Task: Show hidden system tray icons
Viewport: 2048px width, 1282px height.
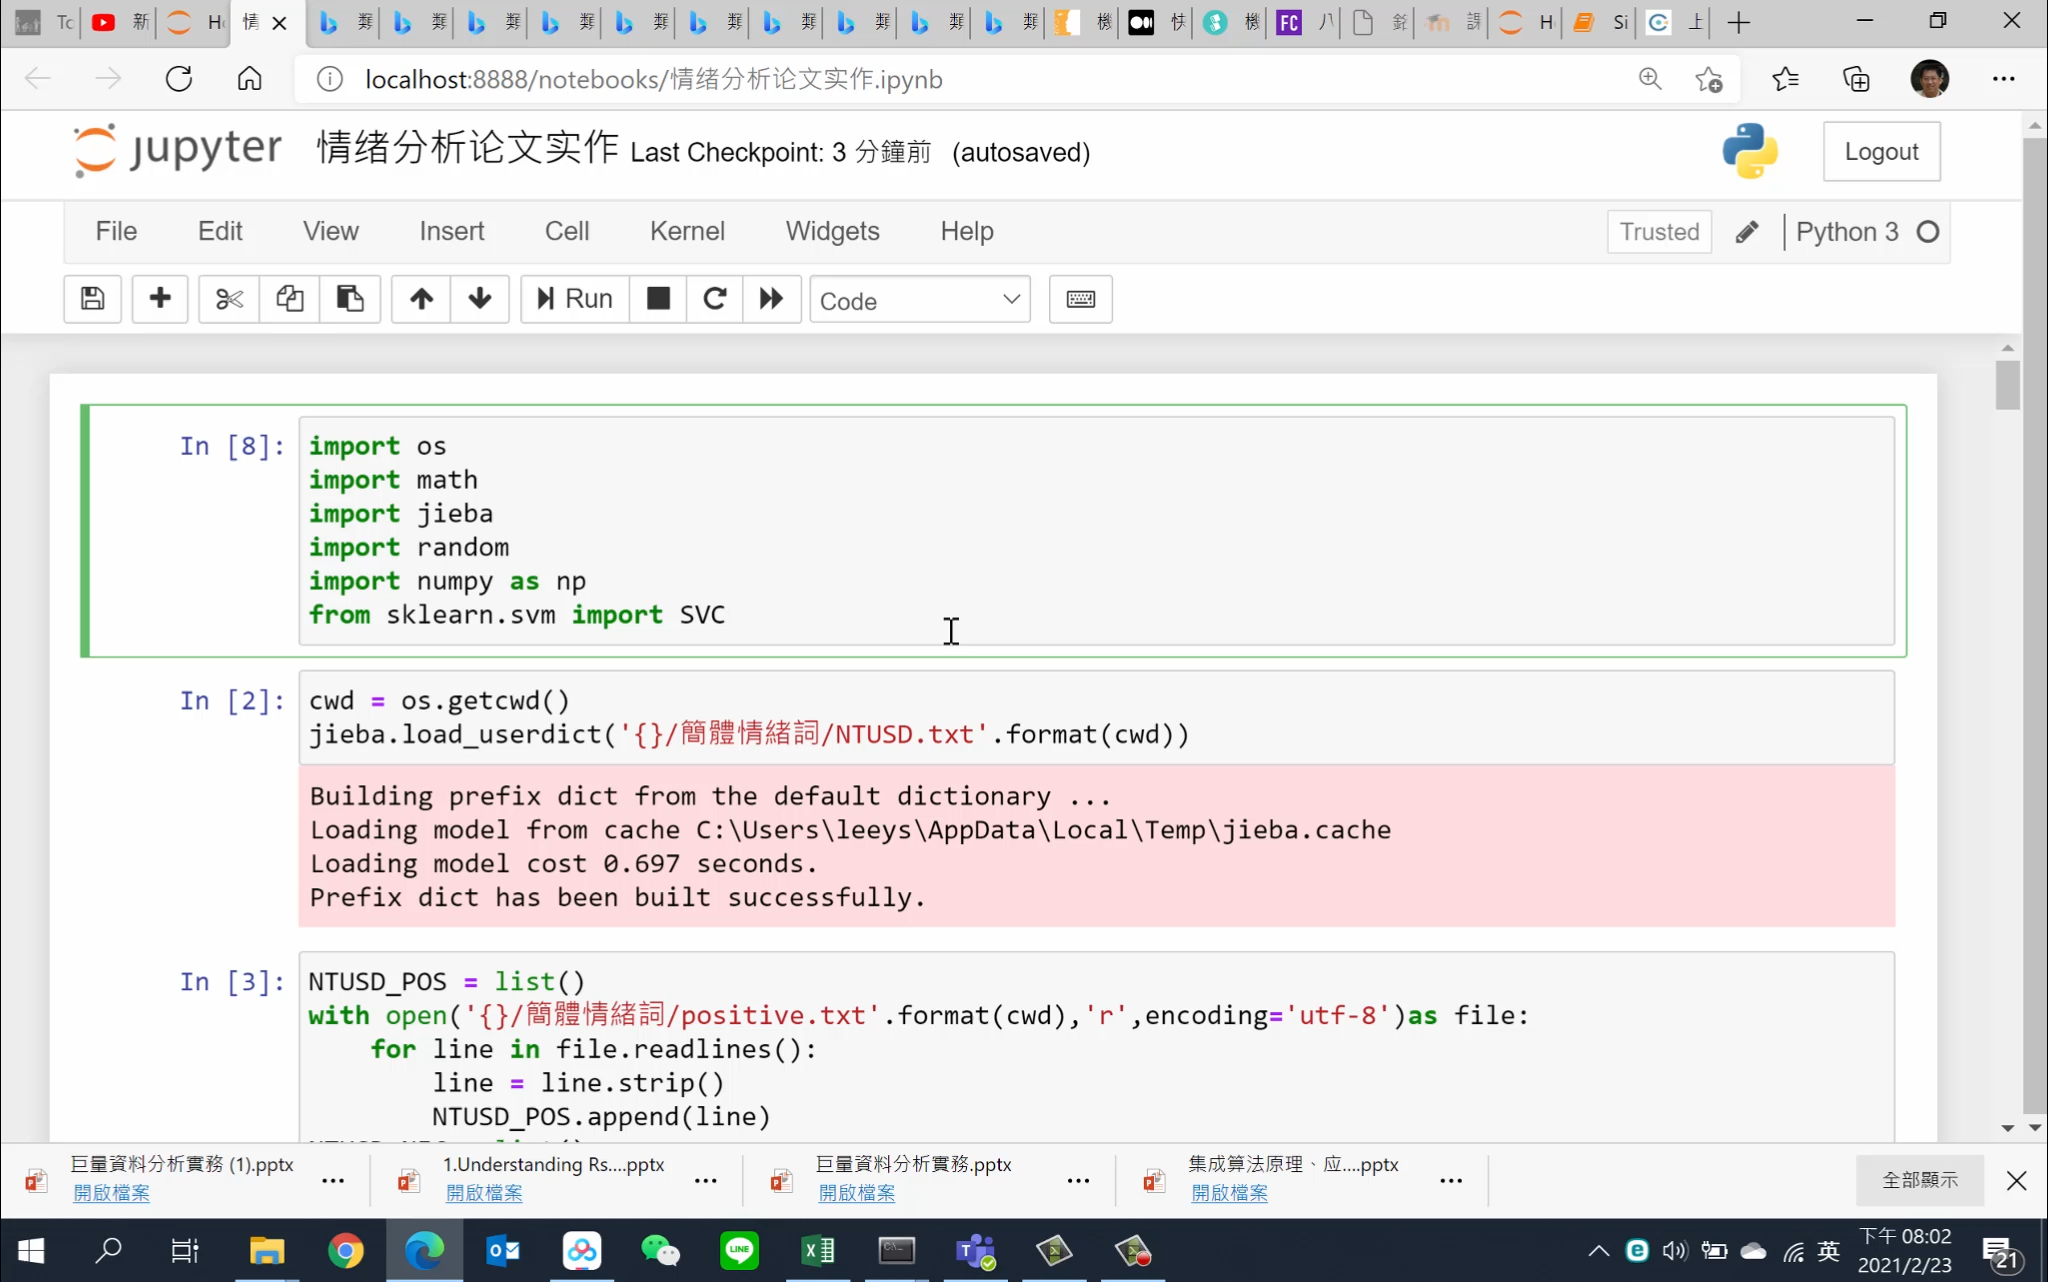Action: click(x=1598, y=1250)
